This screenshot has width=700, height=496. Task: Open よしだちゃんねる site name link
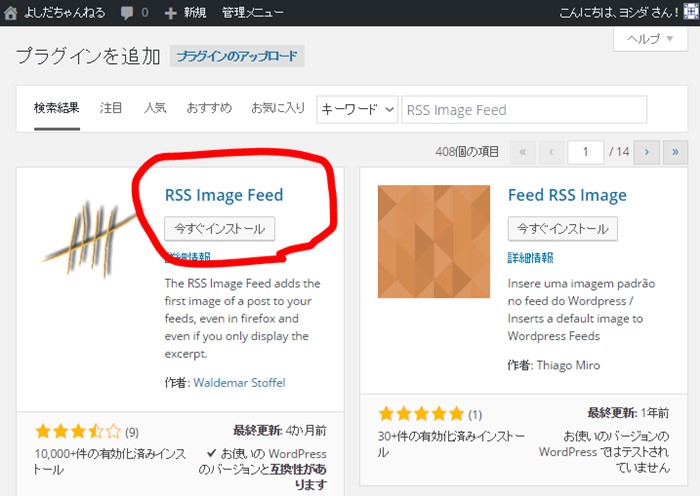tap(64, 13)
